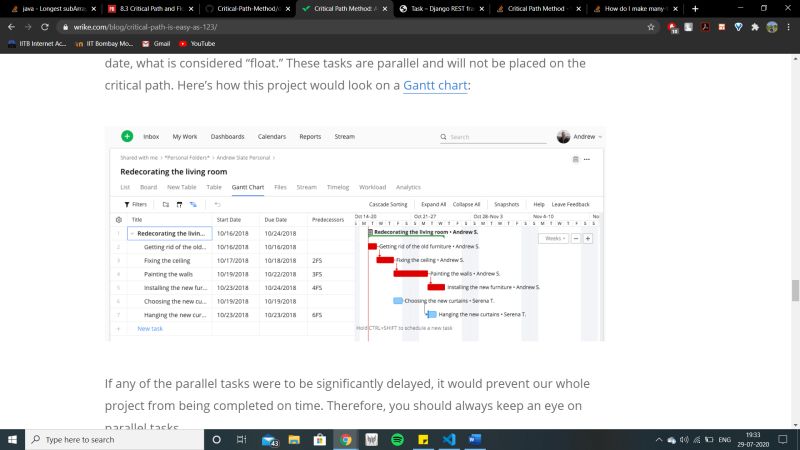Click the 'New task' link in table
Viewport: 800px width, 450px height.
click(150, 329)
